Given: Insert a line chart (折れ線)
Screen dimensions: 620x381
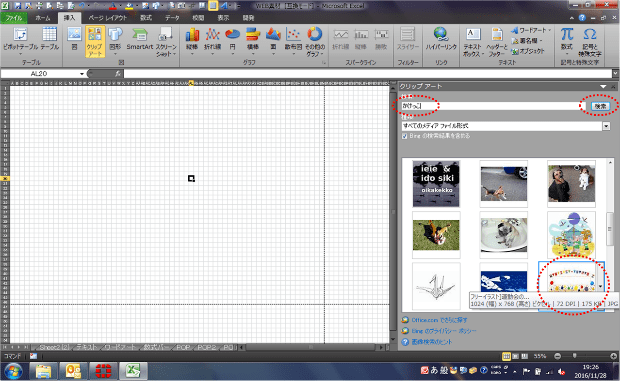Looking at the screenshot, I should [x=212, y=40].
